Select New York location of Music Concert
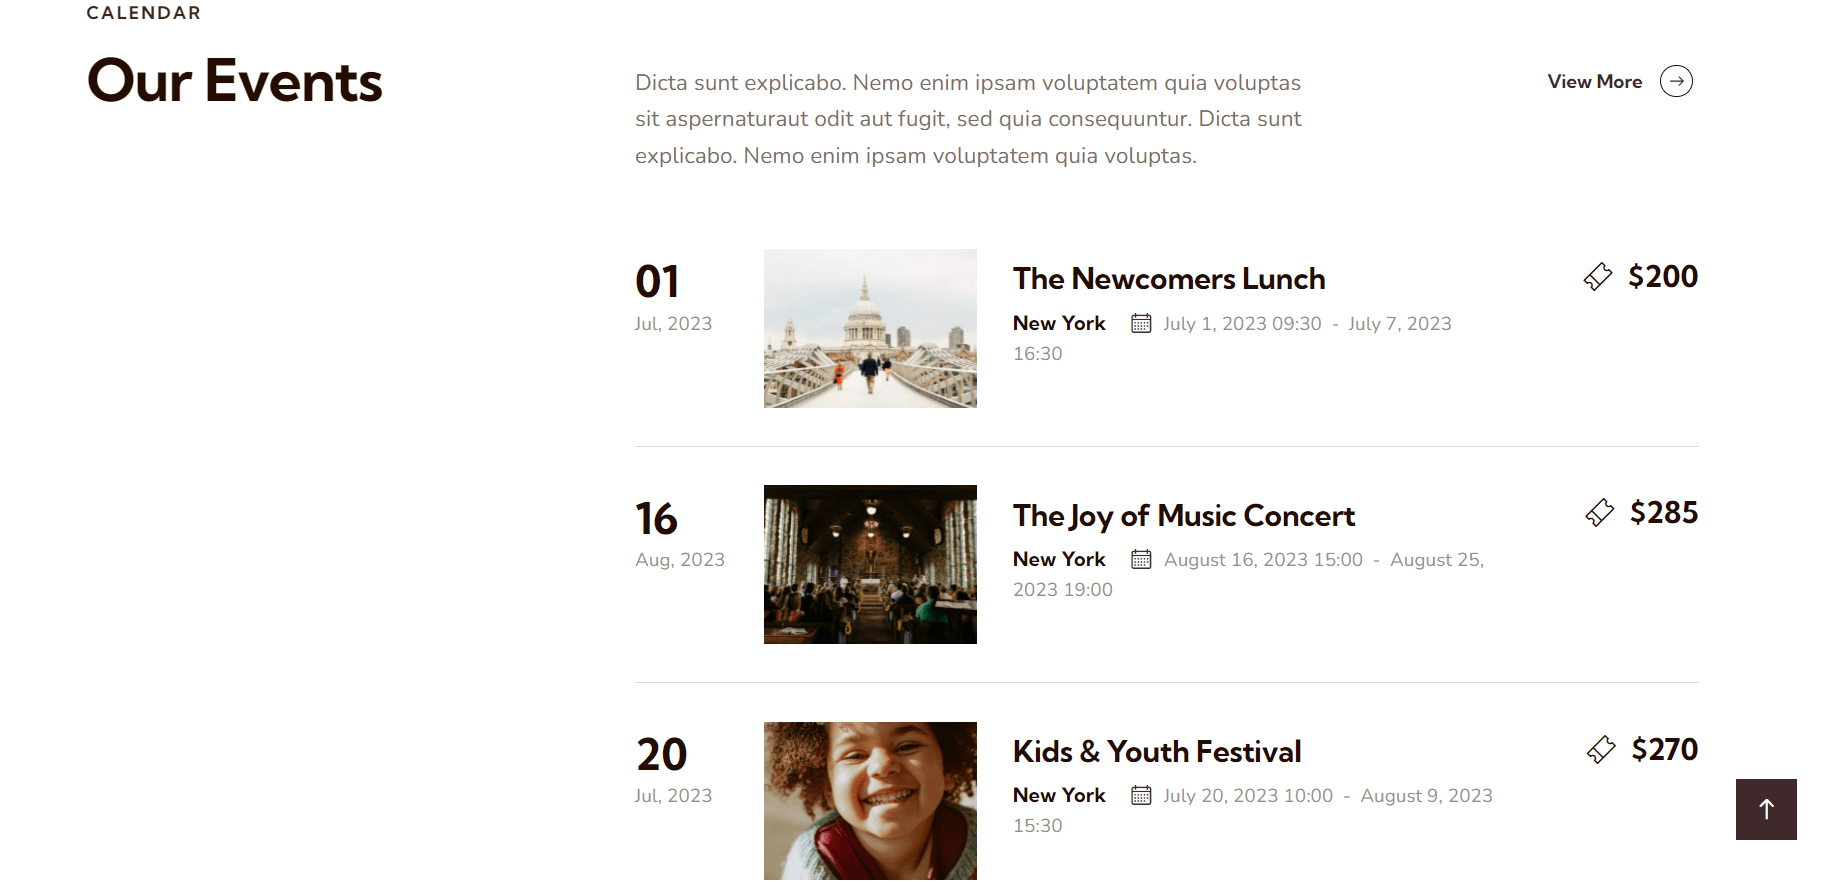Screen dimensions: 1835x882 click(1059, 559)
